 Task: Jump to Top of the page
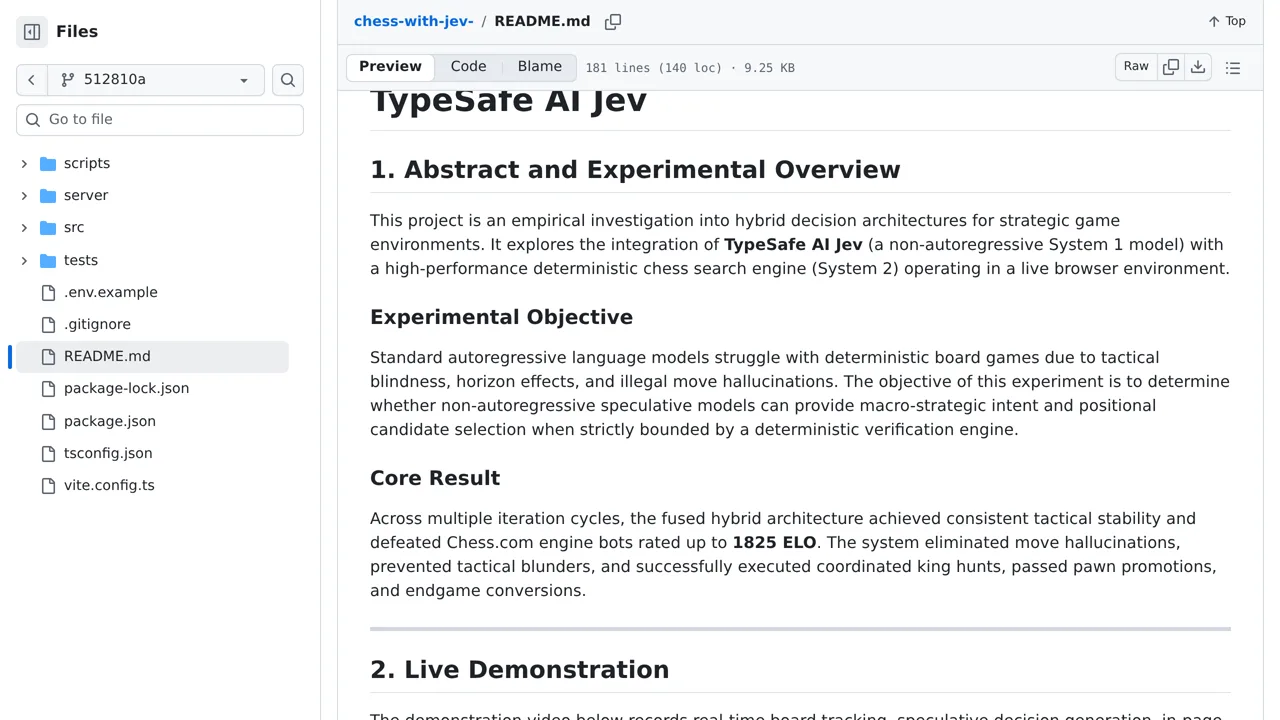1226,21
